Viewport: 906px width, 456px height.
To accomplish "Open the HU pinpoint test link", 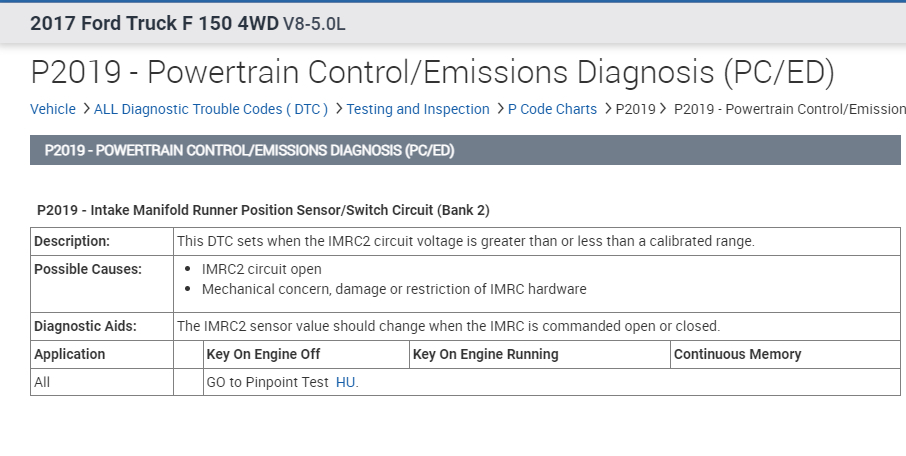I will [x=345, y=382].
